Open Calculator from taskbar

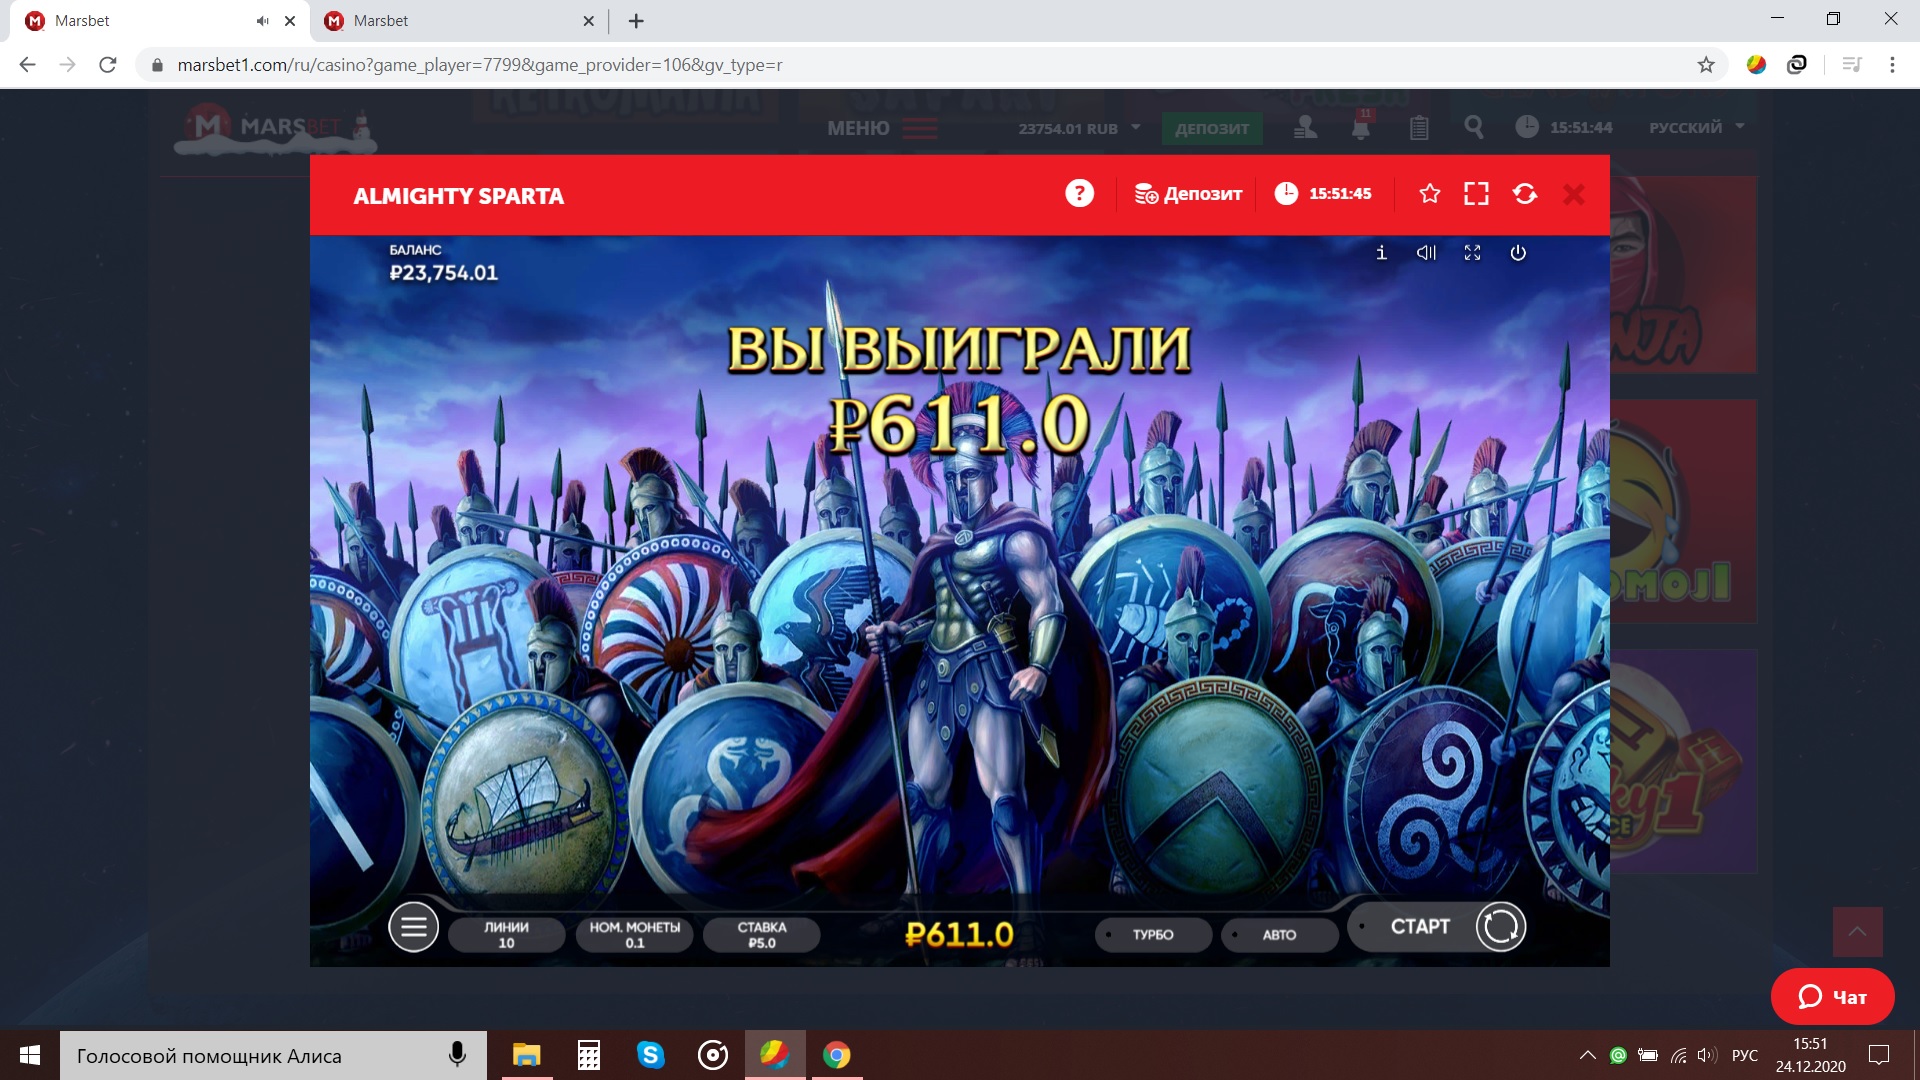(x=589, y=1055)
